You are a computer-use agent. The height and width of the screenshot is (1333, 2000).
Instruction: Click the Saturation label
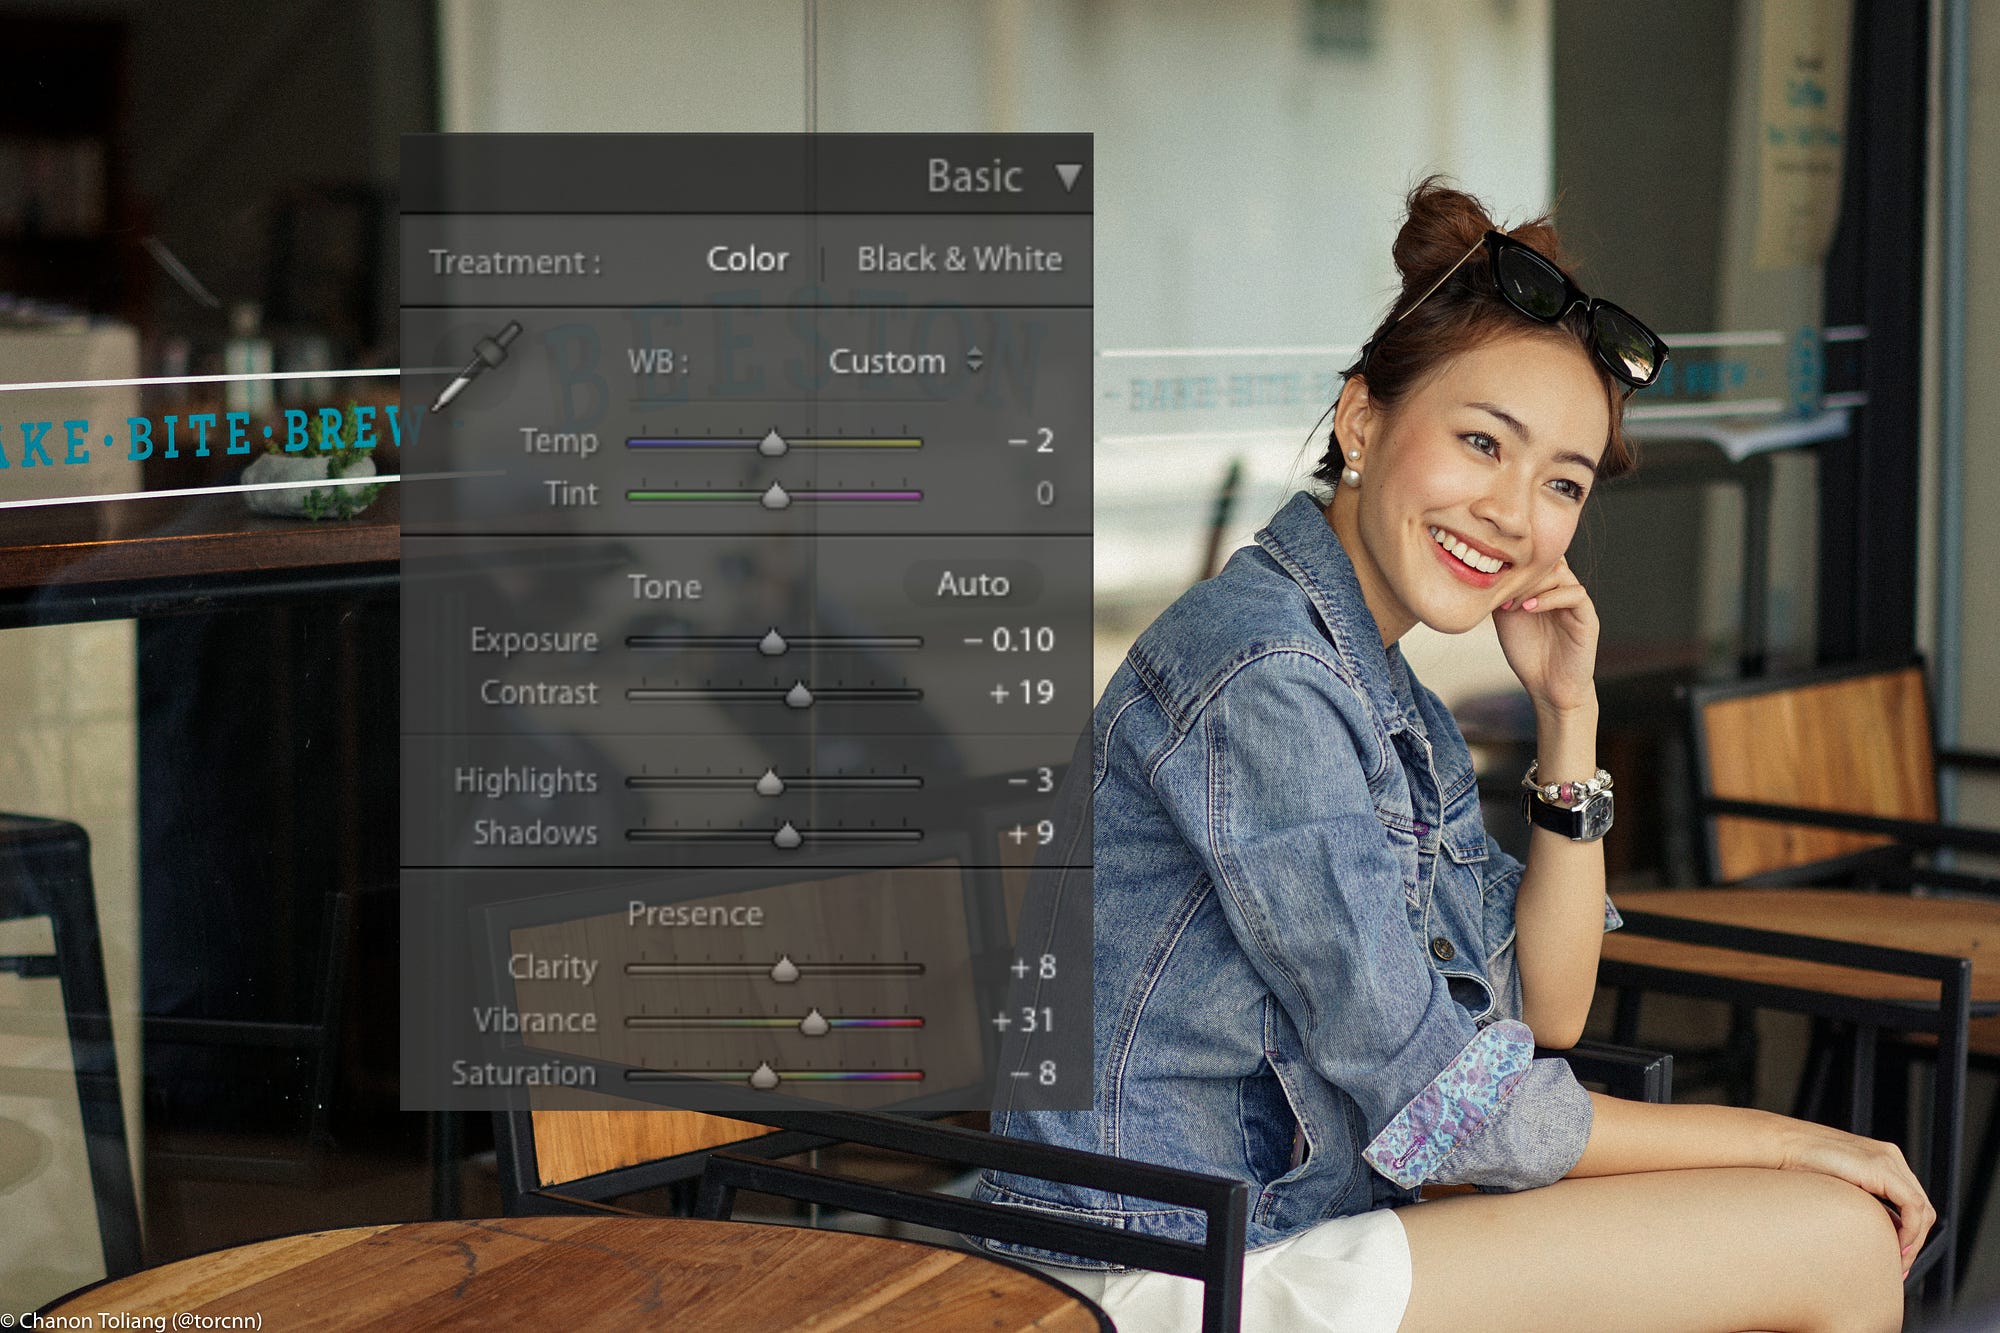523,1073
